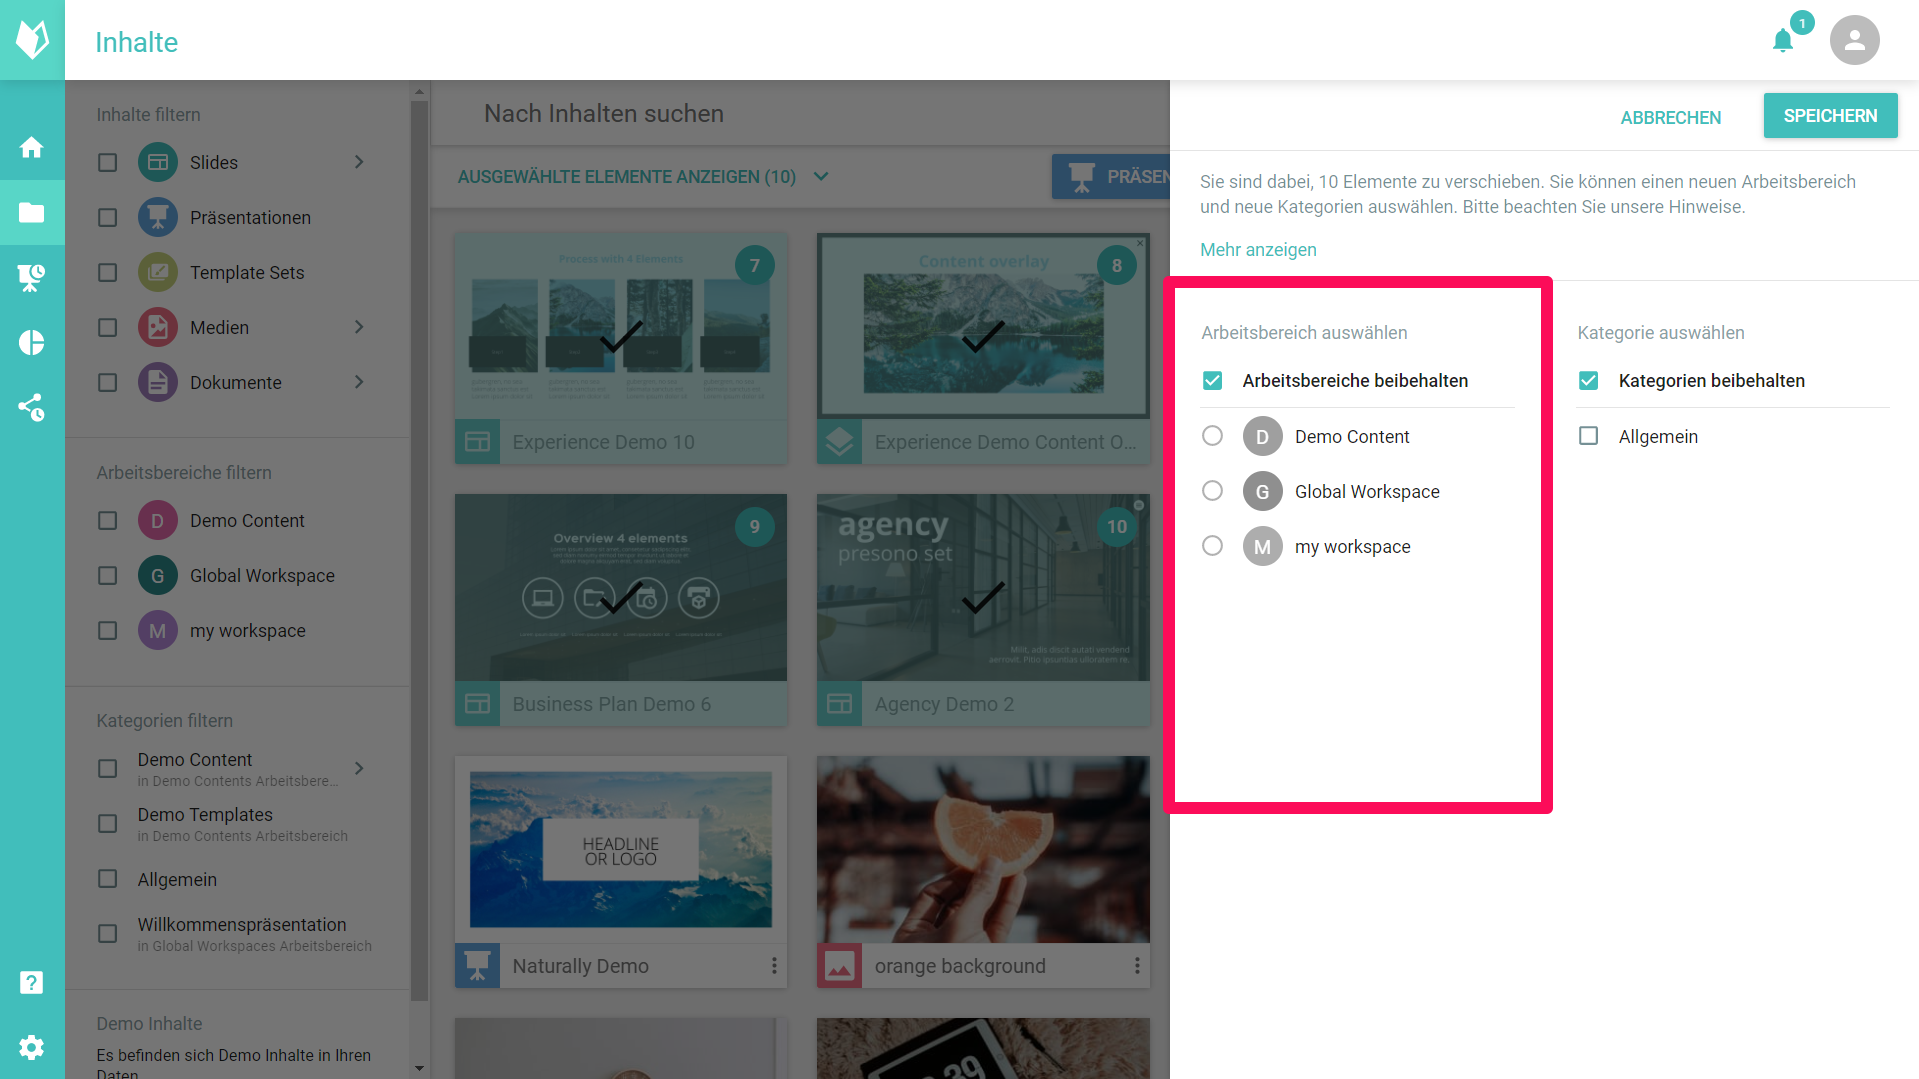Open the analytics pie chart icon
This screenshot has height=1079, width=1919.
32,343
